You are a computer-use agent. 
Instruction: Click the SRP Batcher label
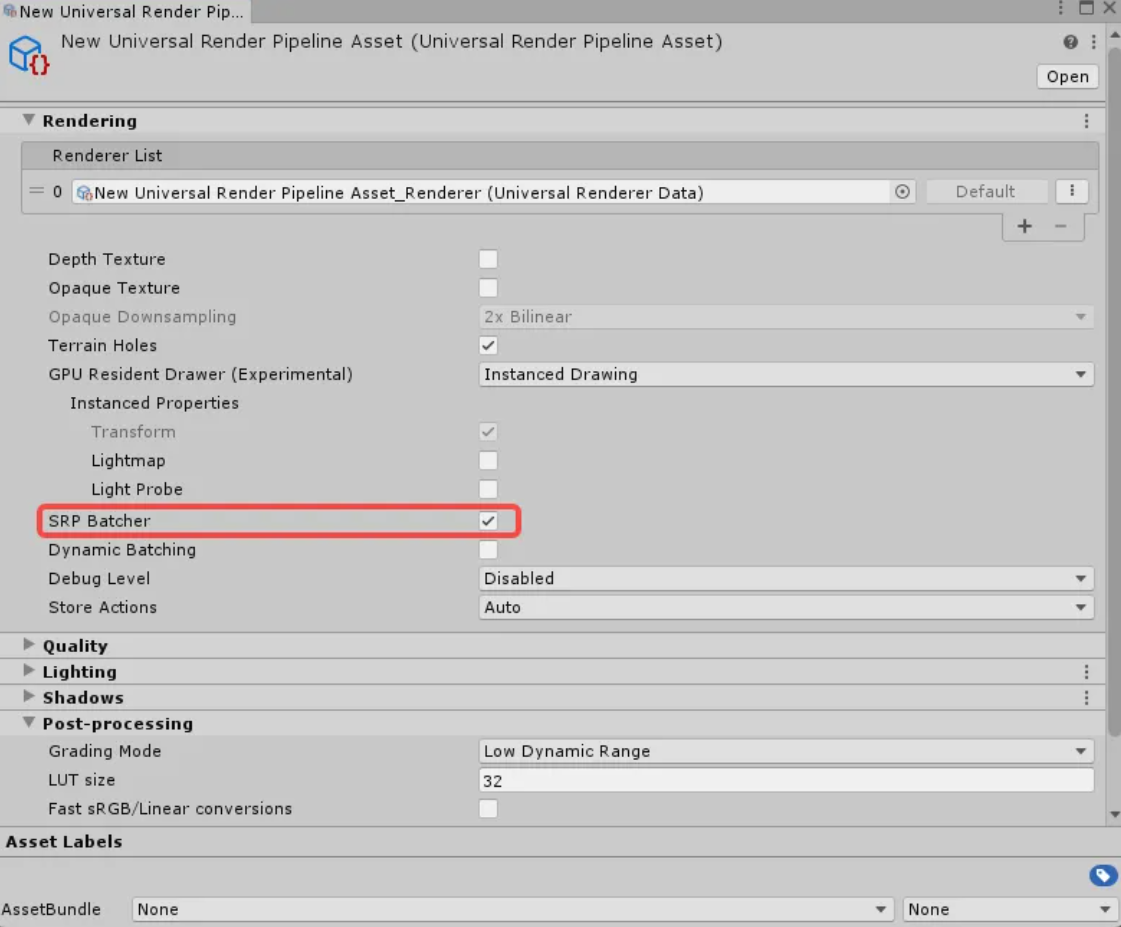tap(99, 521)
